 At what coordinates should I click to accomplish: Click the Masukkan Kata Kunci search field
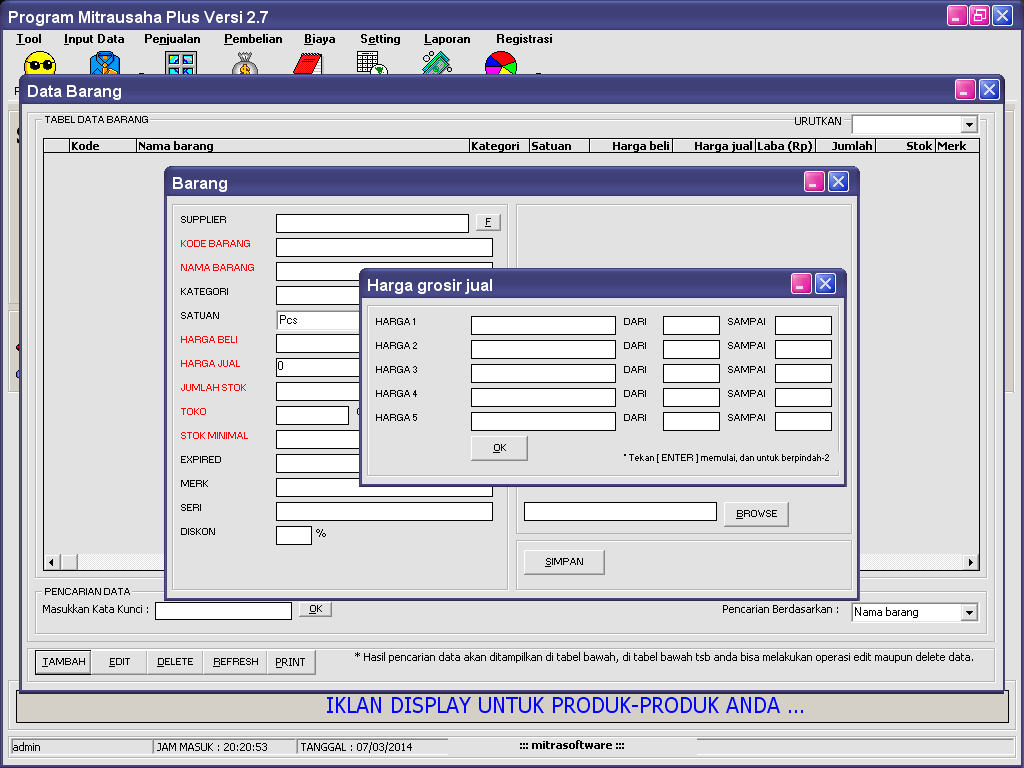click(x=223, y=611)
